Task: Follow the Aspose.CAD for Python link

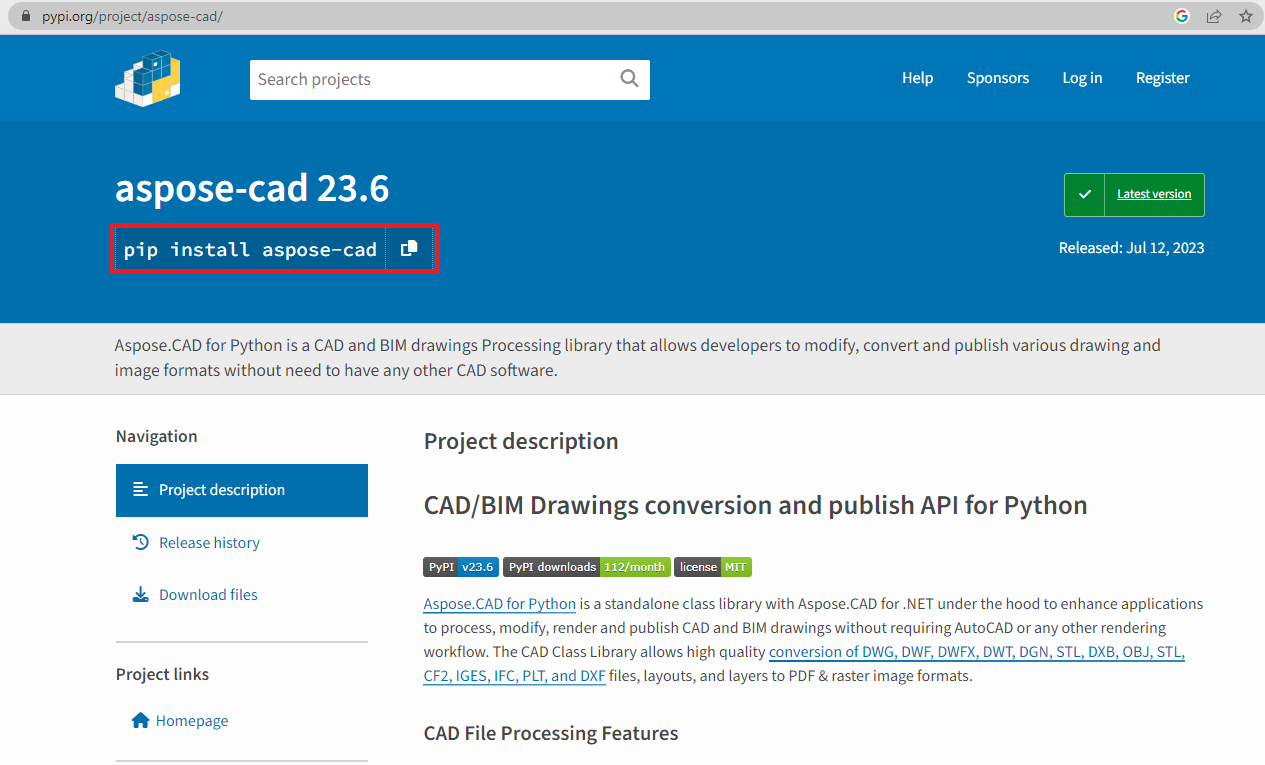Action: point(499,603)
